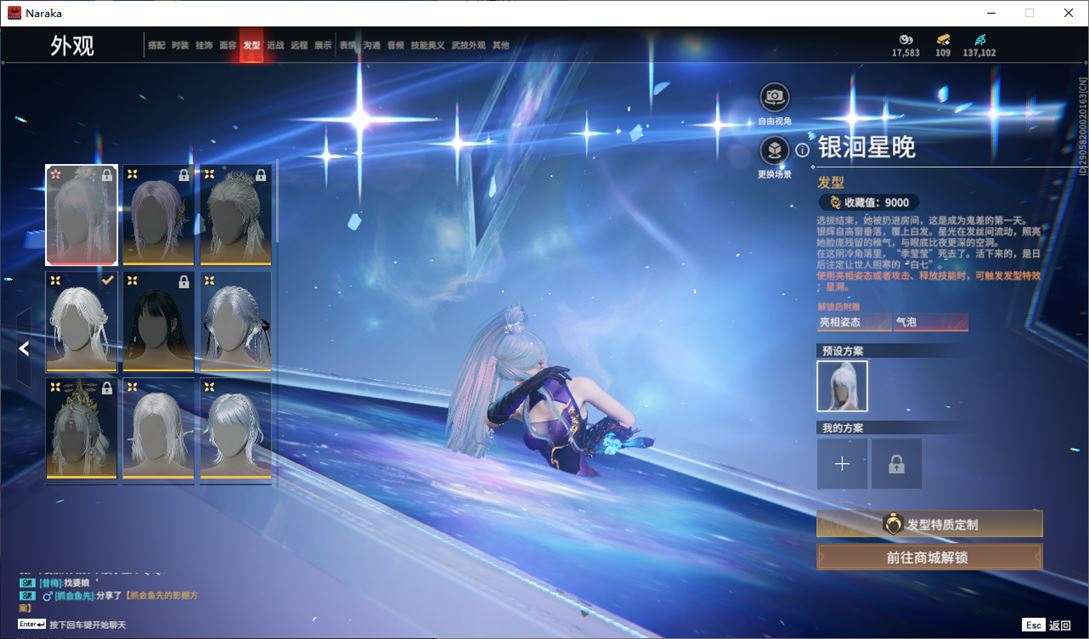The image size is (1089, 639).
Task: Click the gold bar currency icon above 109
Action: coord(943,40)
